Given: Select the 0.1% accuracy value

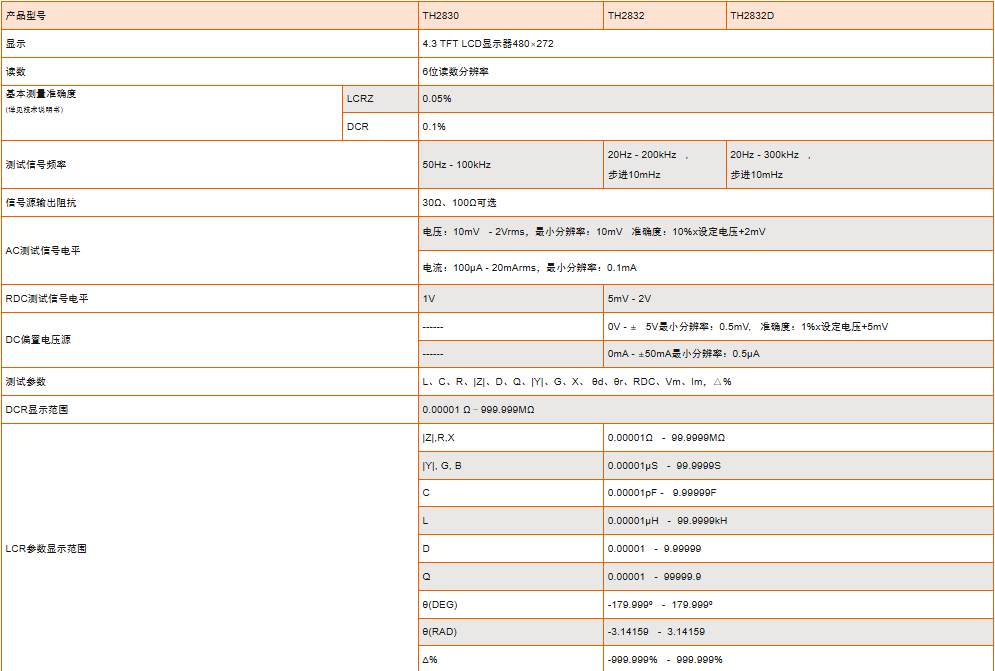Looking at the screenshot, I should pyautogui.click(x=706, y=127).
